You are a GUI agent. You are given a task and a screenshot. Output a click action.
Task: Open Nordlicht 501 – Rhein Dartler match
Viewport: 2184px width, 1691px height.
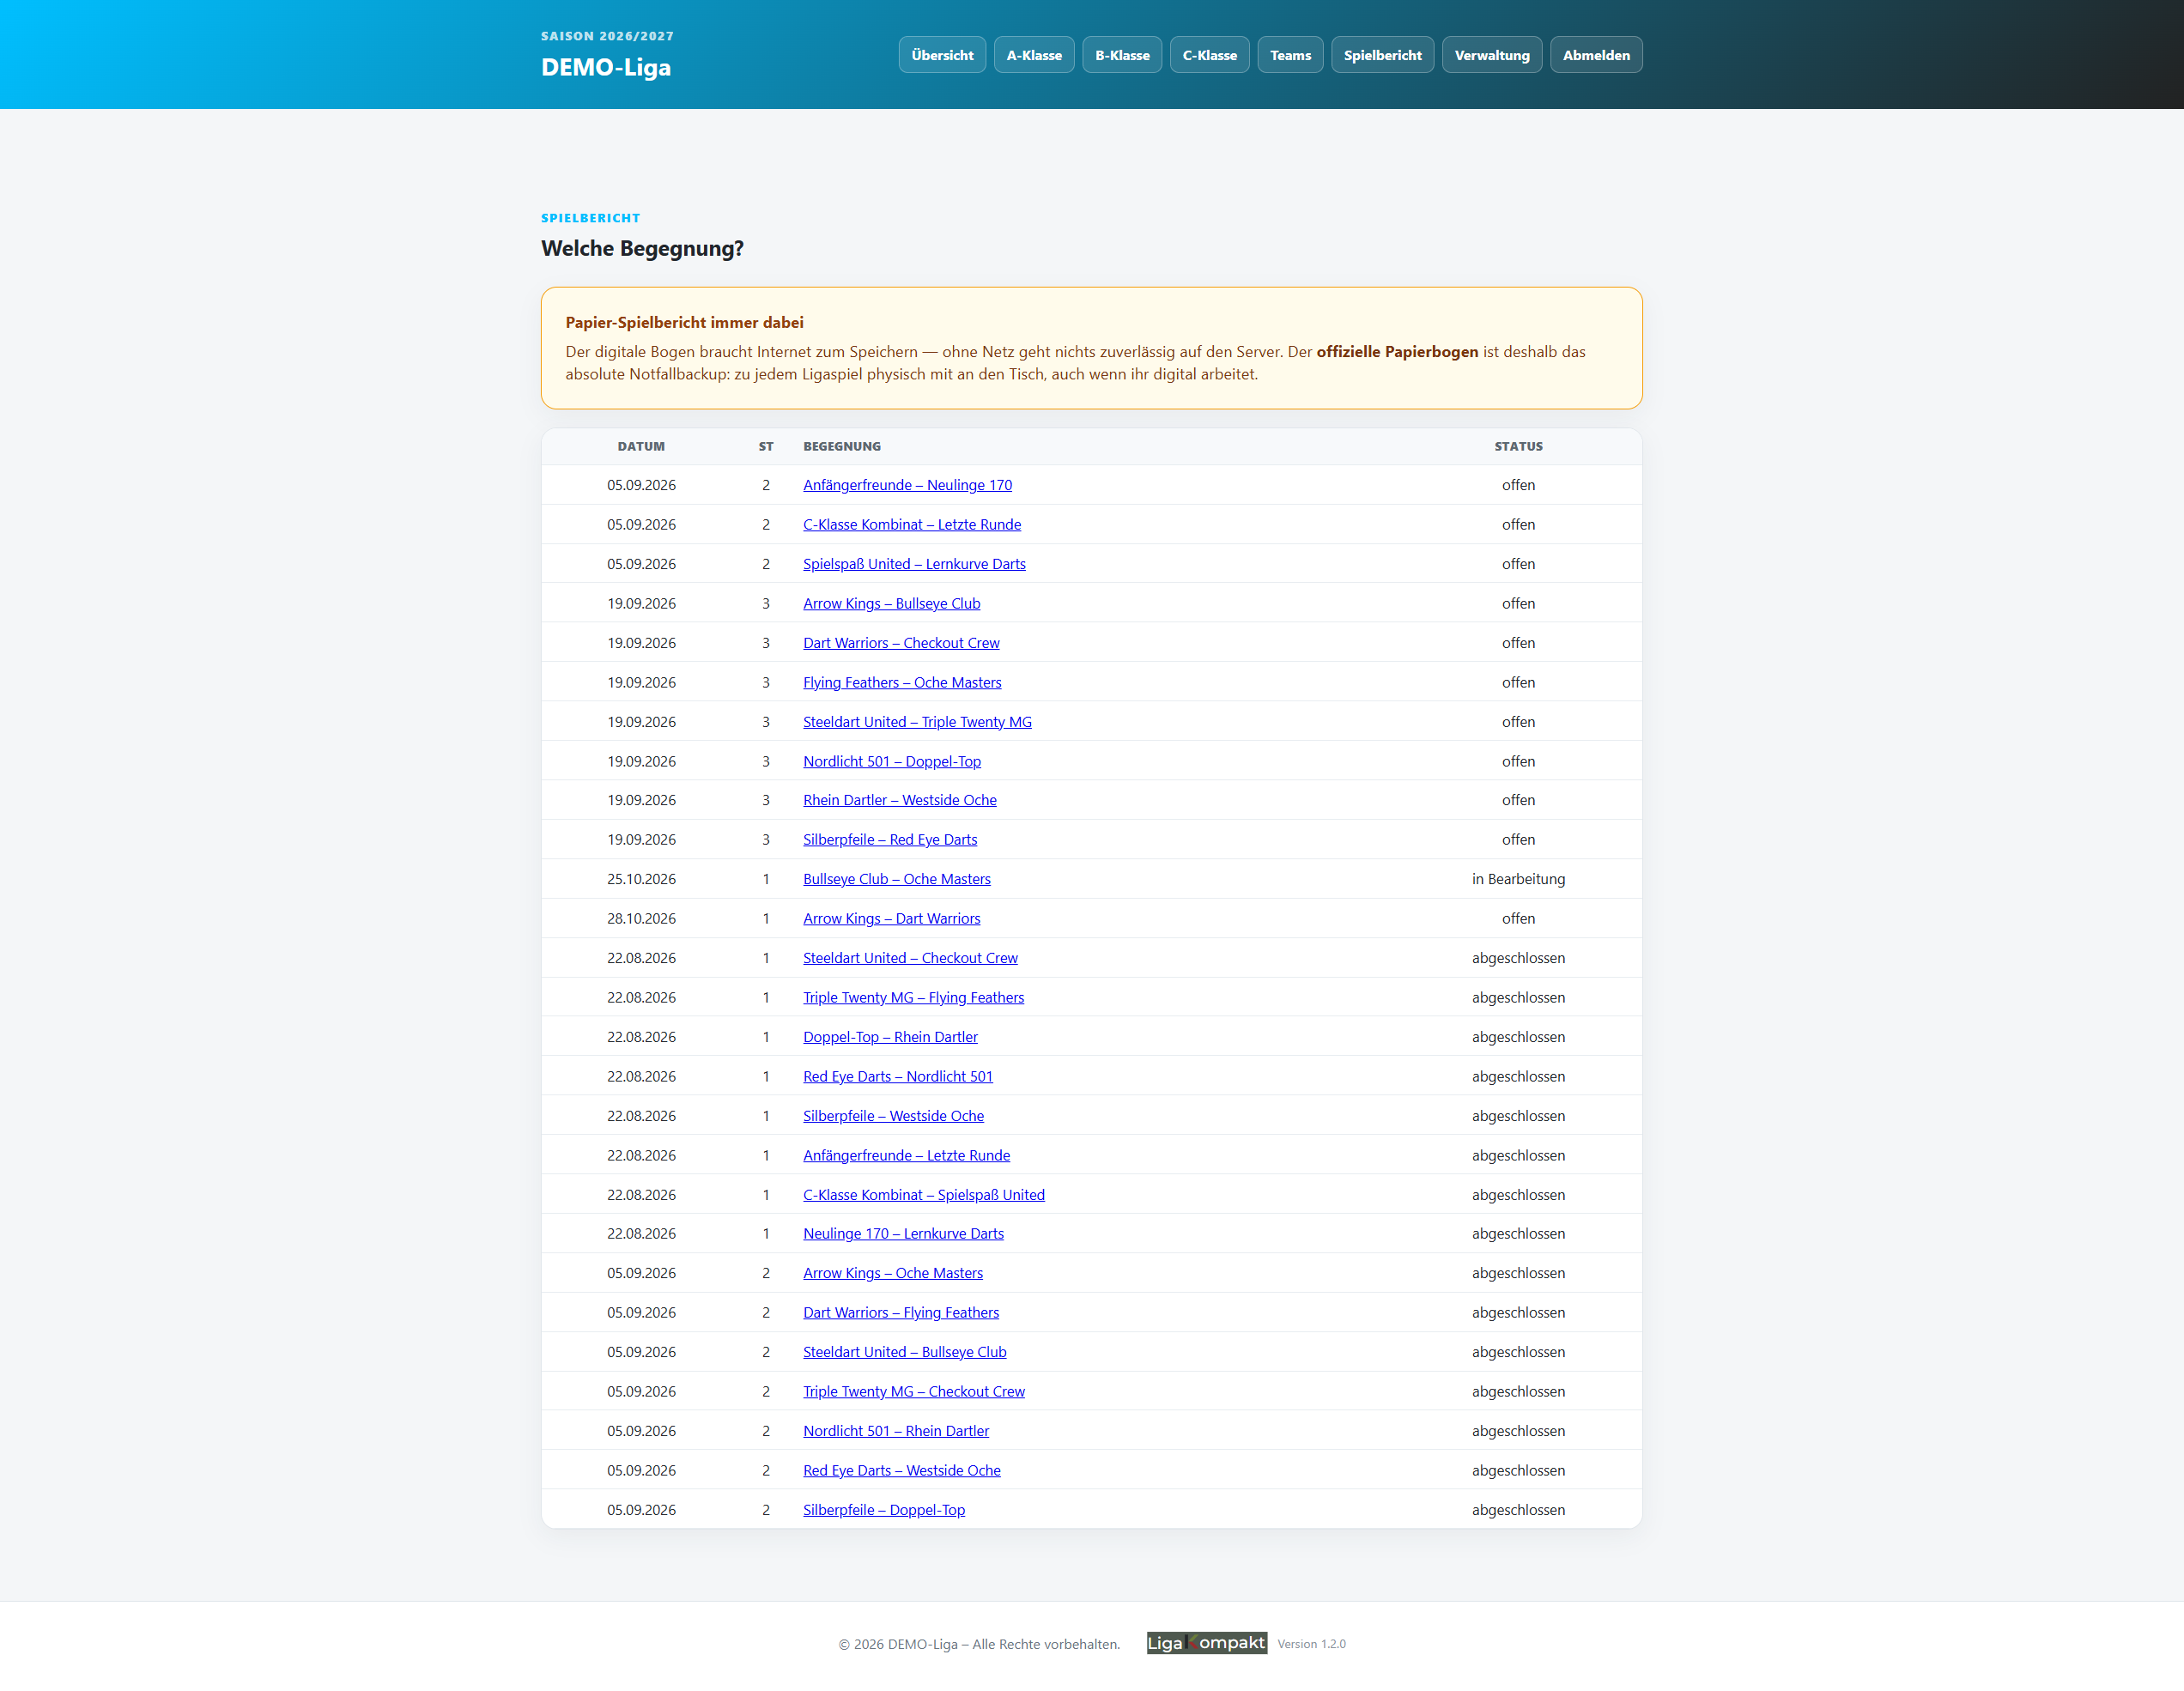896,1431
